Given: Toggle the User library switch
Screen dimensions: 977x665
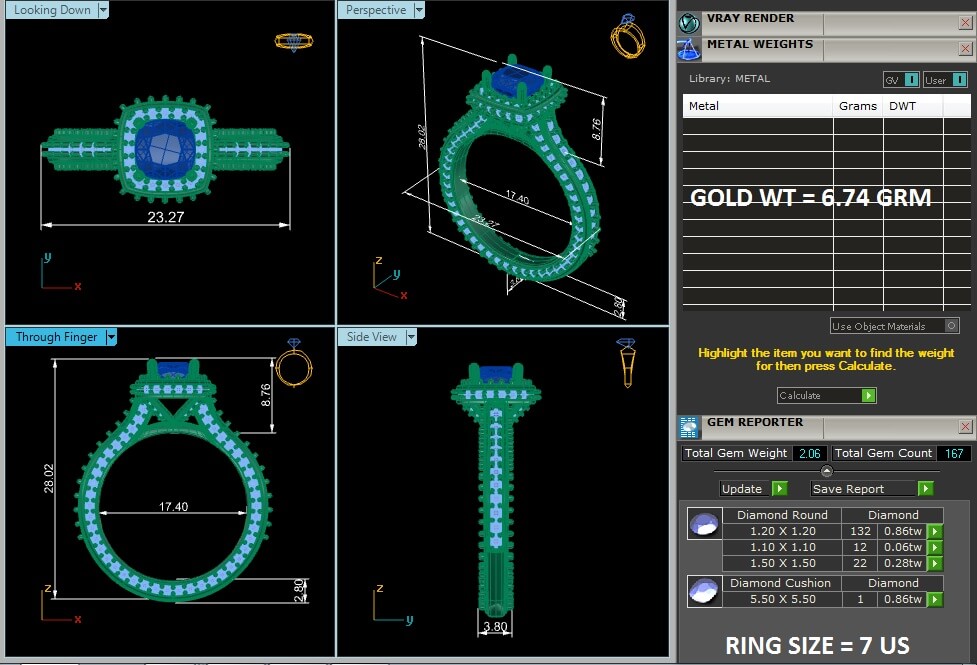Looking at the screenshot, I should [x=959, y=80].
